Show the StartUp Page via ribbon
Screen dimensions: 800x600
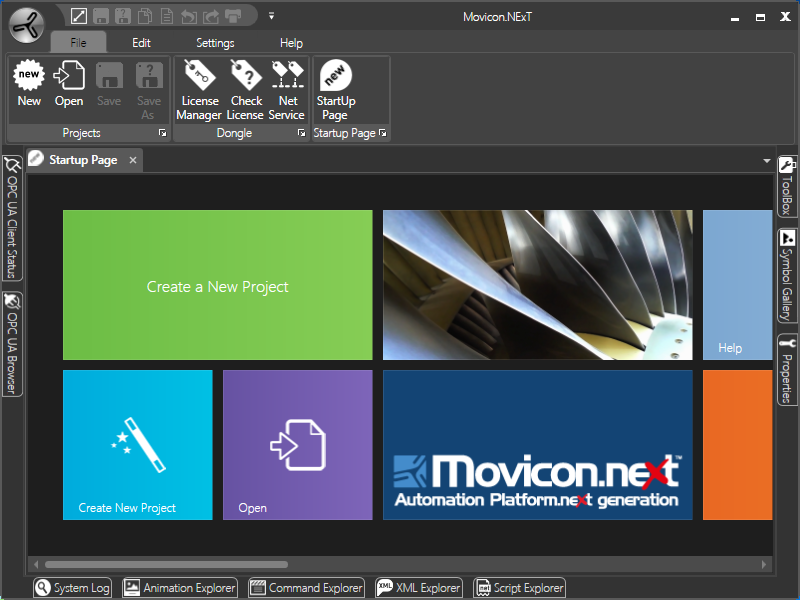click(x=335, y=90)
